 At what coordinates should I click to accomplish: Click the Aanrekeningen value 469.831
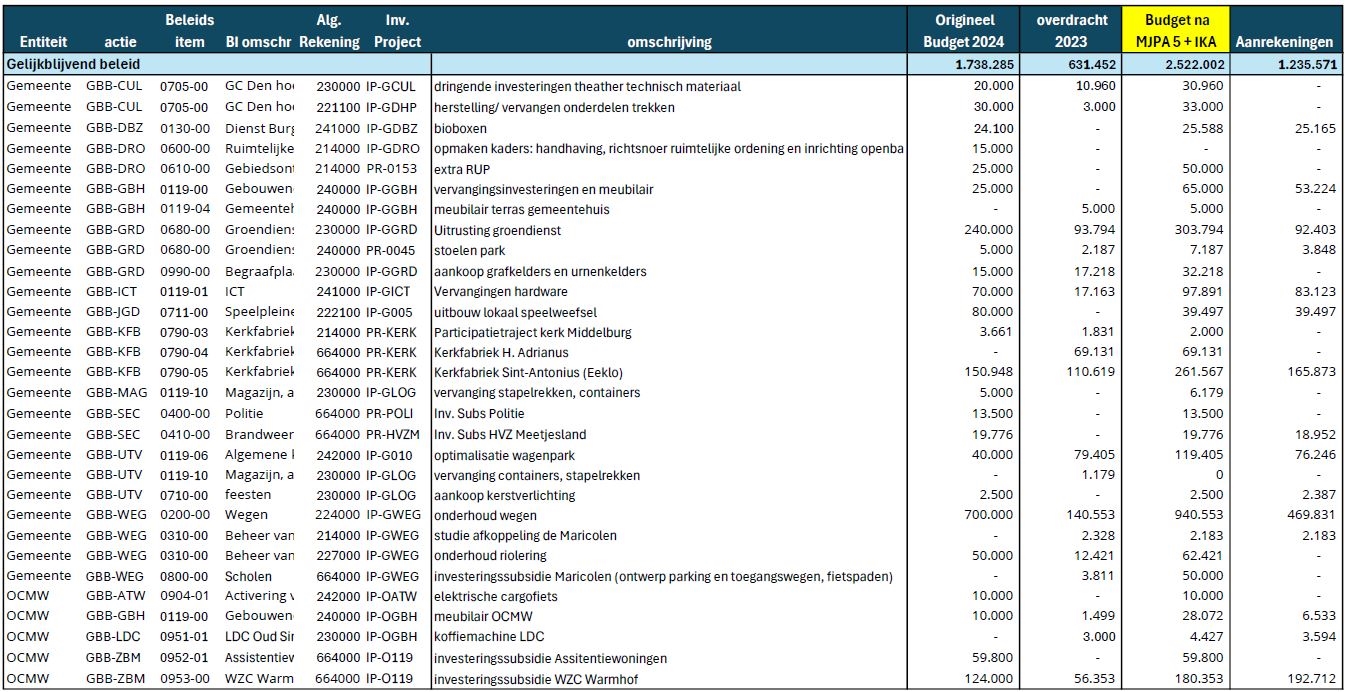click(1310, 515)
